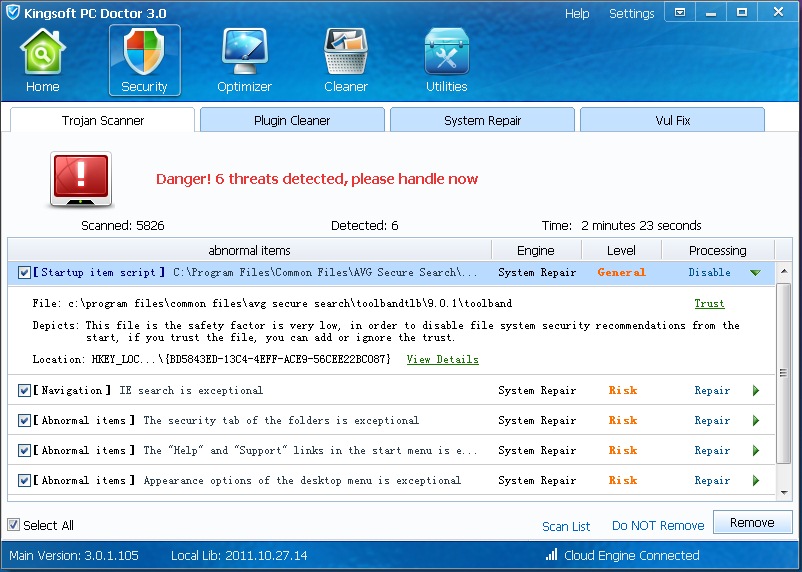Click the Processing column header

pyautogui.click(x=718, y=250)
